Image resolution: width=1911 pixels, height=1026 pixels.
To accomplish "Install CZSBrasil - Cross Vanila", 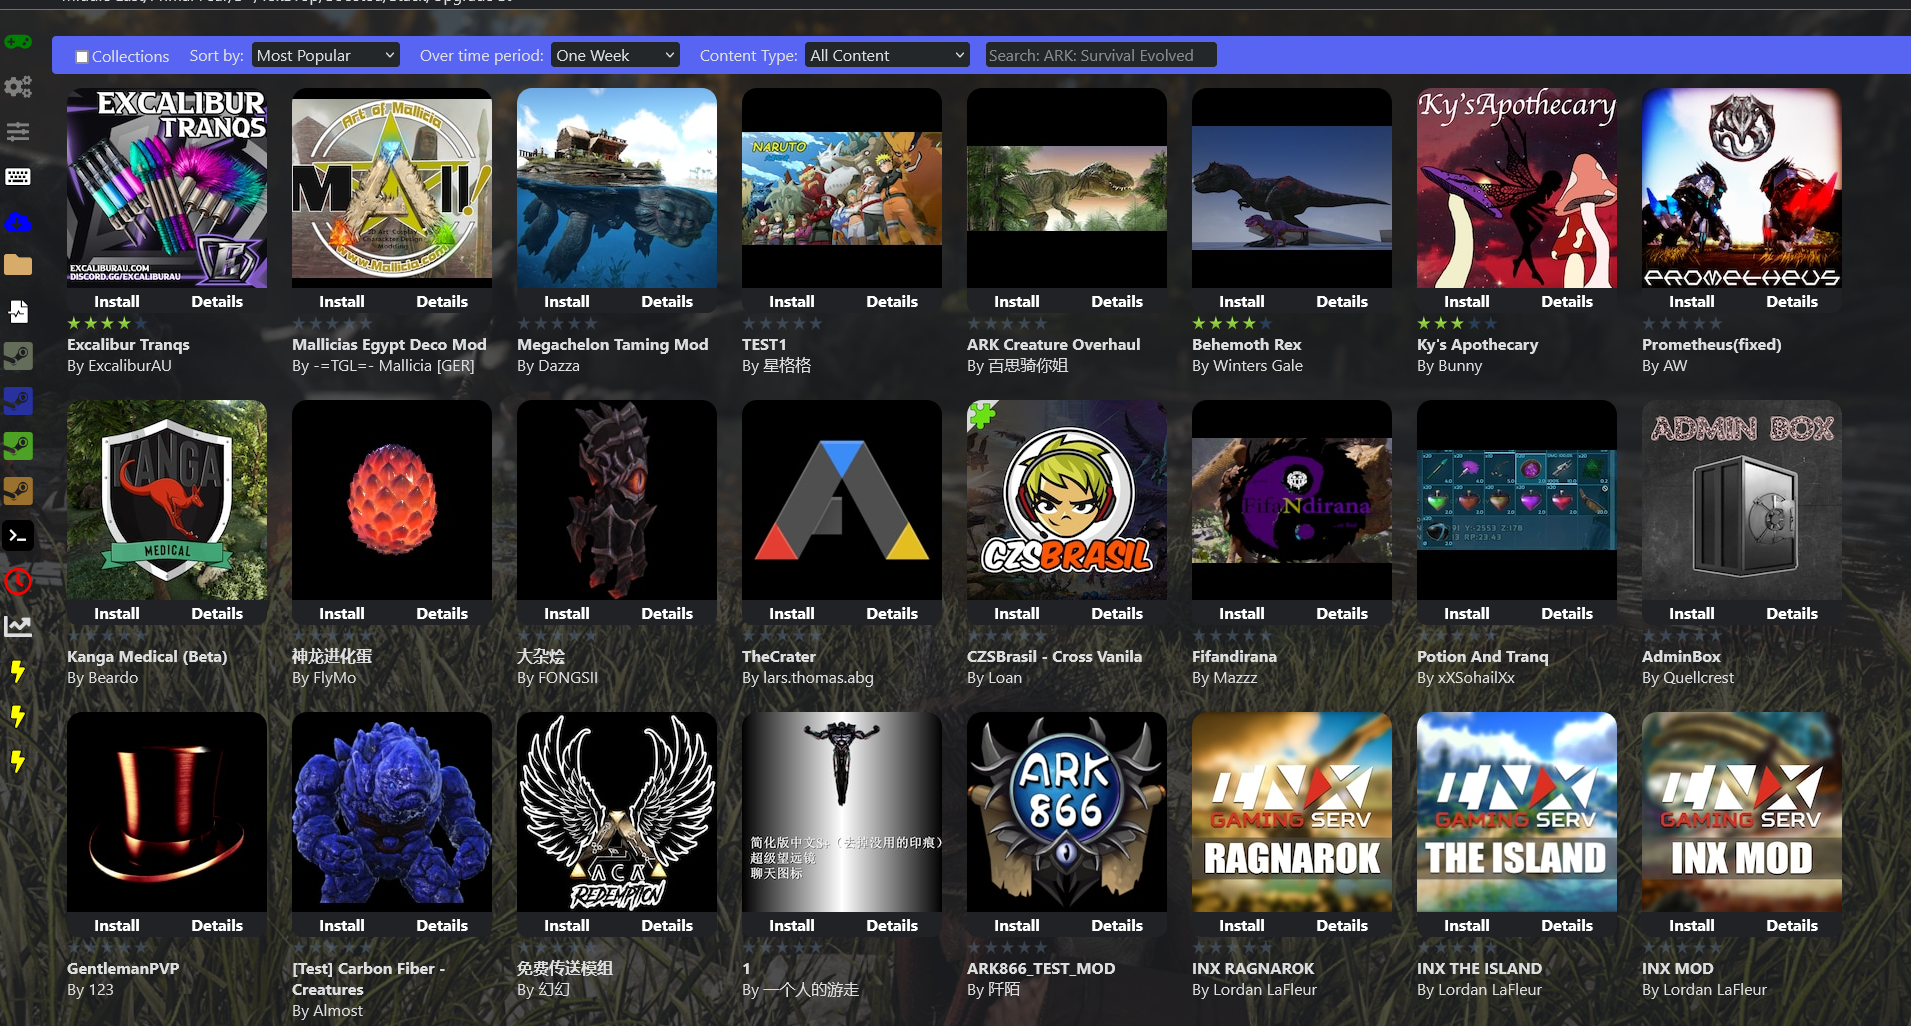I will (x=1017, y=613).
